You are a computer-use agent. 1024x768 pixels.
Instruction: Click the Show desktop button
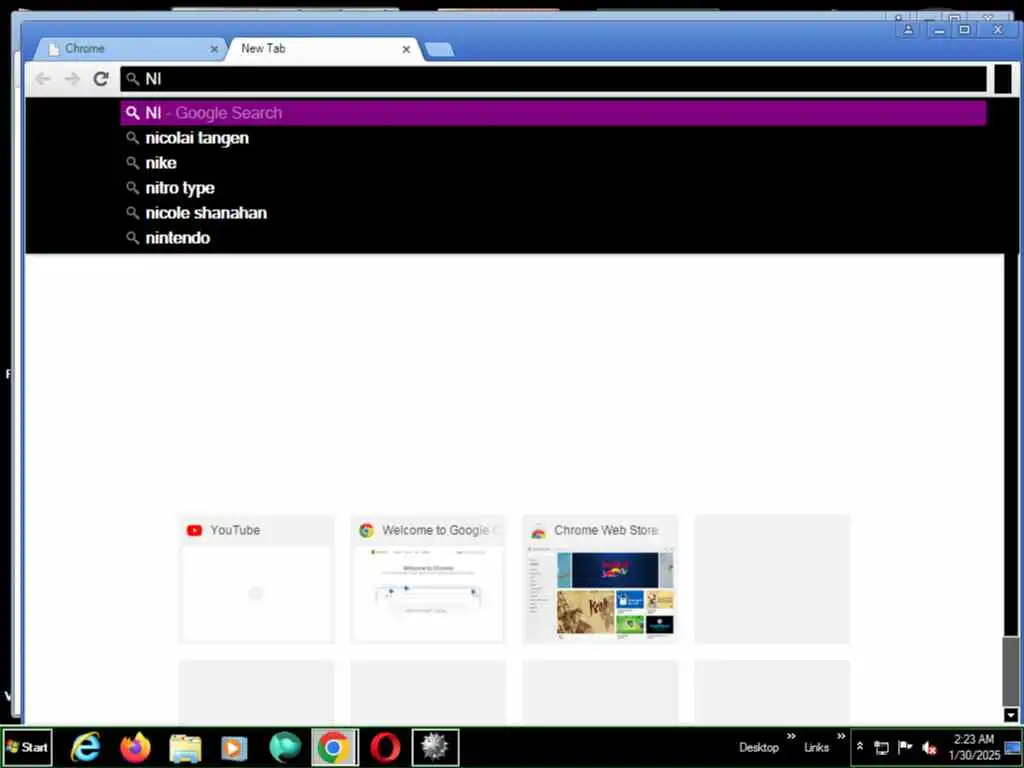point(1013,747)
